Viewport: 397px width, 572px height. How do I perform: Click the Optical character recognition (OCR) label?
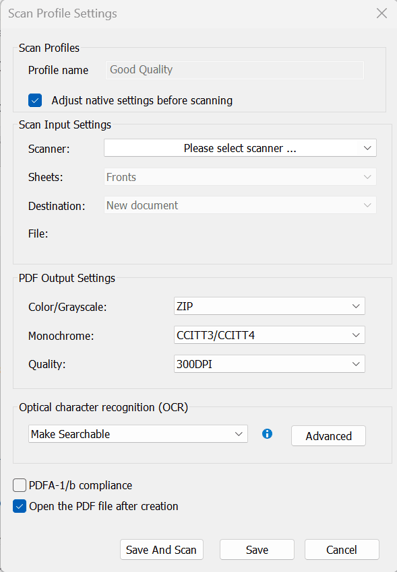coord(104,407)
